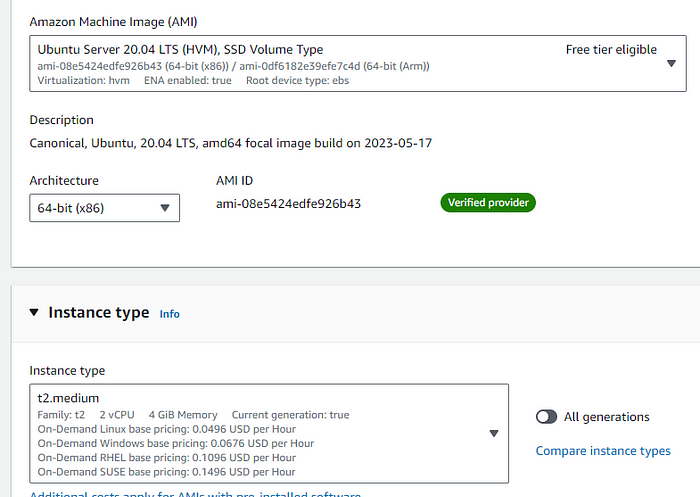Viewport: 700px width, 497px height.
Task: Click the Canonical Ubuntu 20.04 description text
Action: [x=231, y=143]
